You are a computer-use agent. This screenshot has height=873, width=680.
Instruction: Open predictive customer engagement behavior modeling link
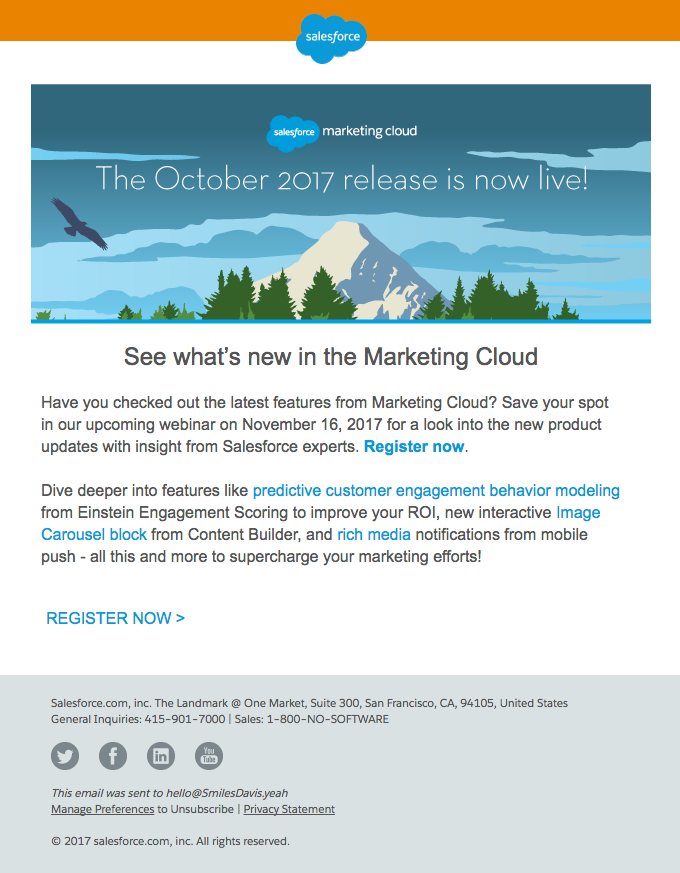click(436, 491)
